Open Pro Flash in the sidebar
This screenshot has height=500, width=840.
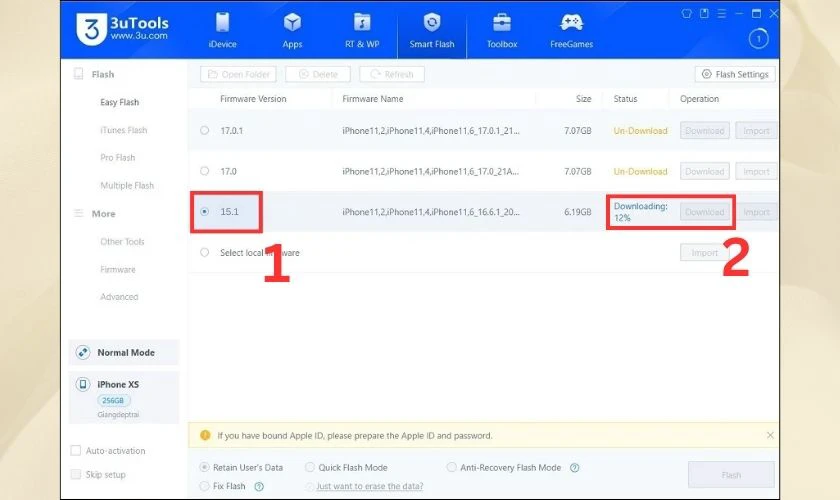(118, 158)
